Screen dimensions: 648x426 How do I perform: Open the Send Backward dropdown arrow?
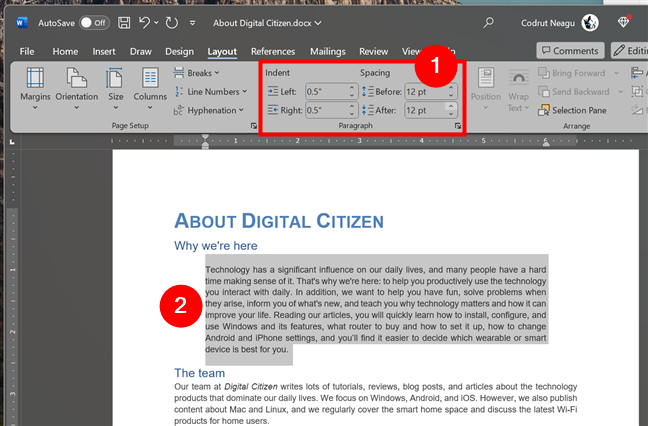pos(620,92)
